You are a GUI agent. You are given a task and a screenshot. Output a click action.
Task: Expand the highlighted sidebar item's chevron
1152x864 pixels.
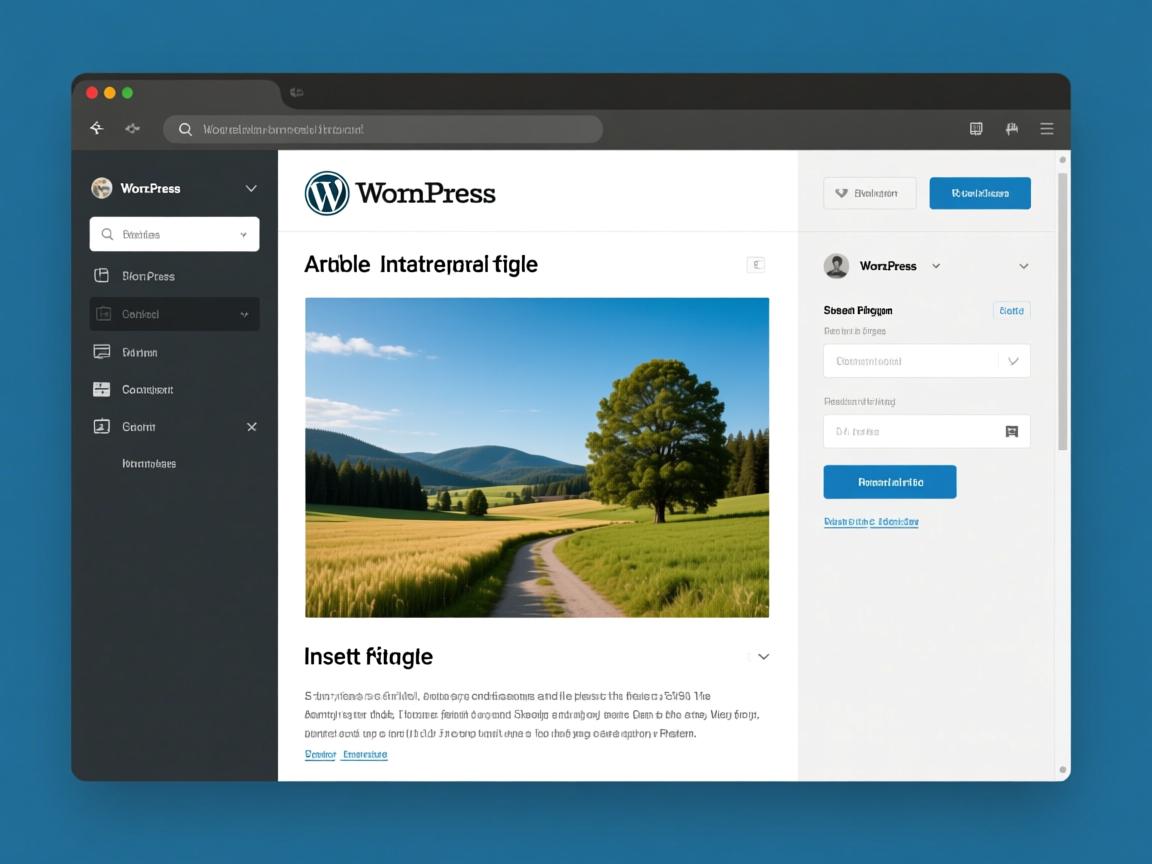[x=244, y=314]
